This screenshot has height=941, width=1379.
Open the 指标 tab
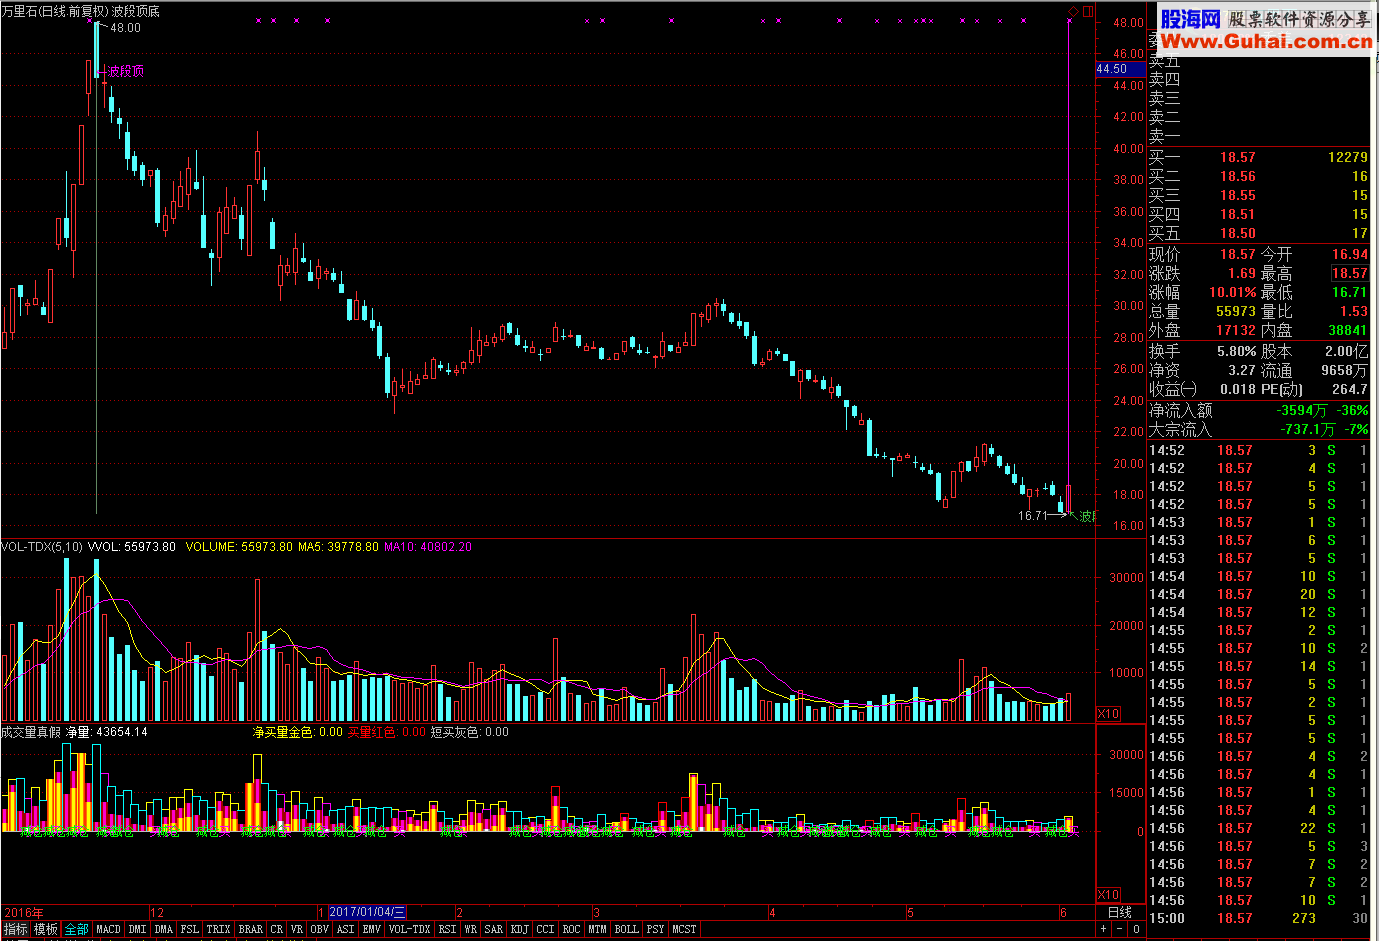tap(16, 929)
